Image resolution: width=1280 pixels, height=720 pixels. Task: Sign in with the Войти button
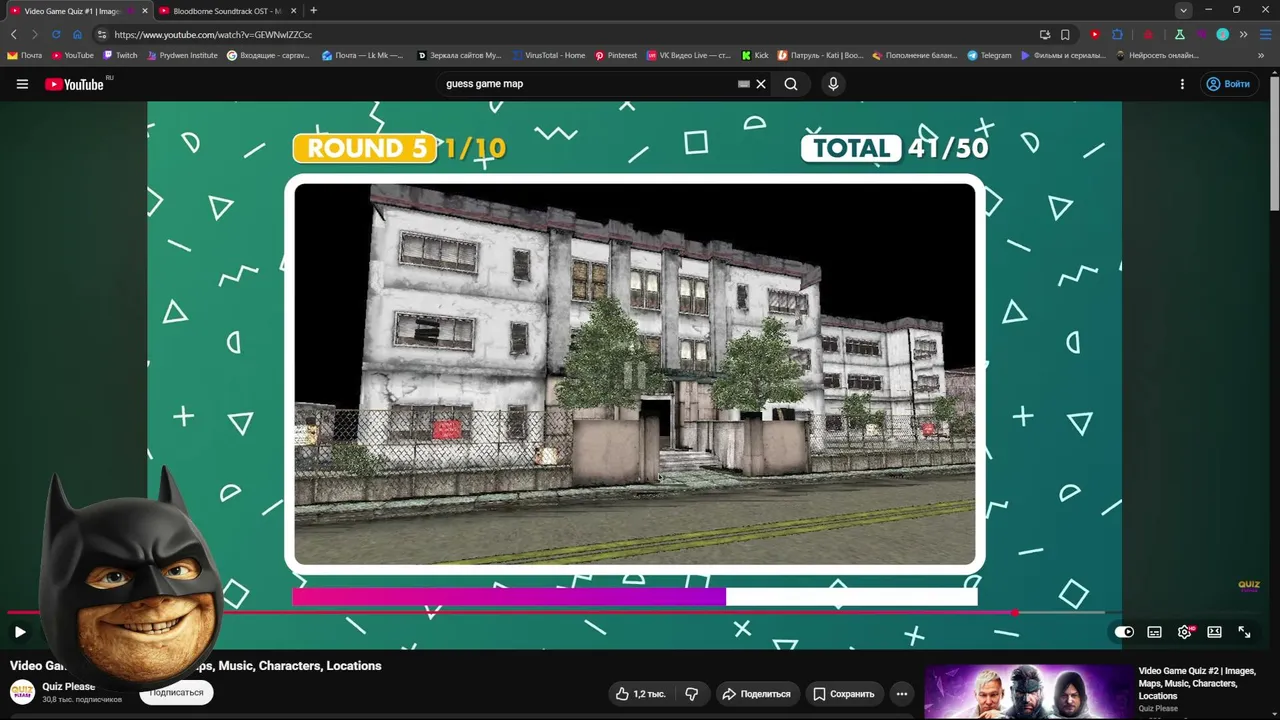pyautogui.click(x=1228, y=84)
